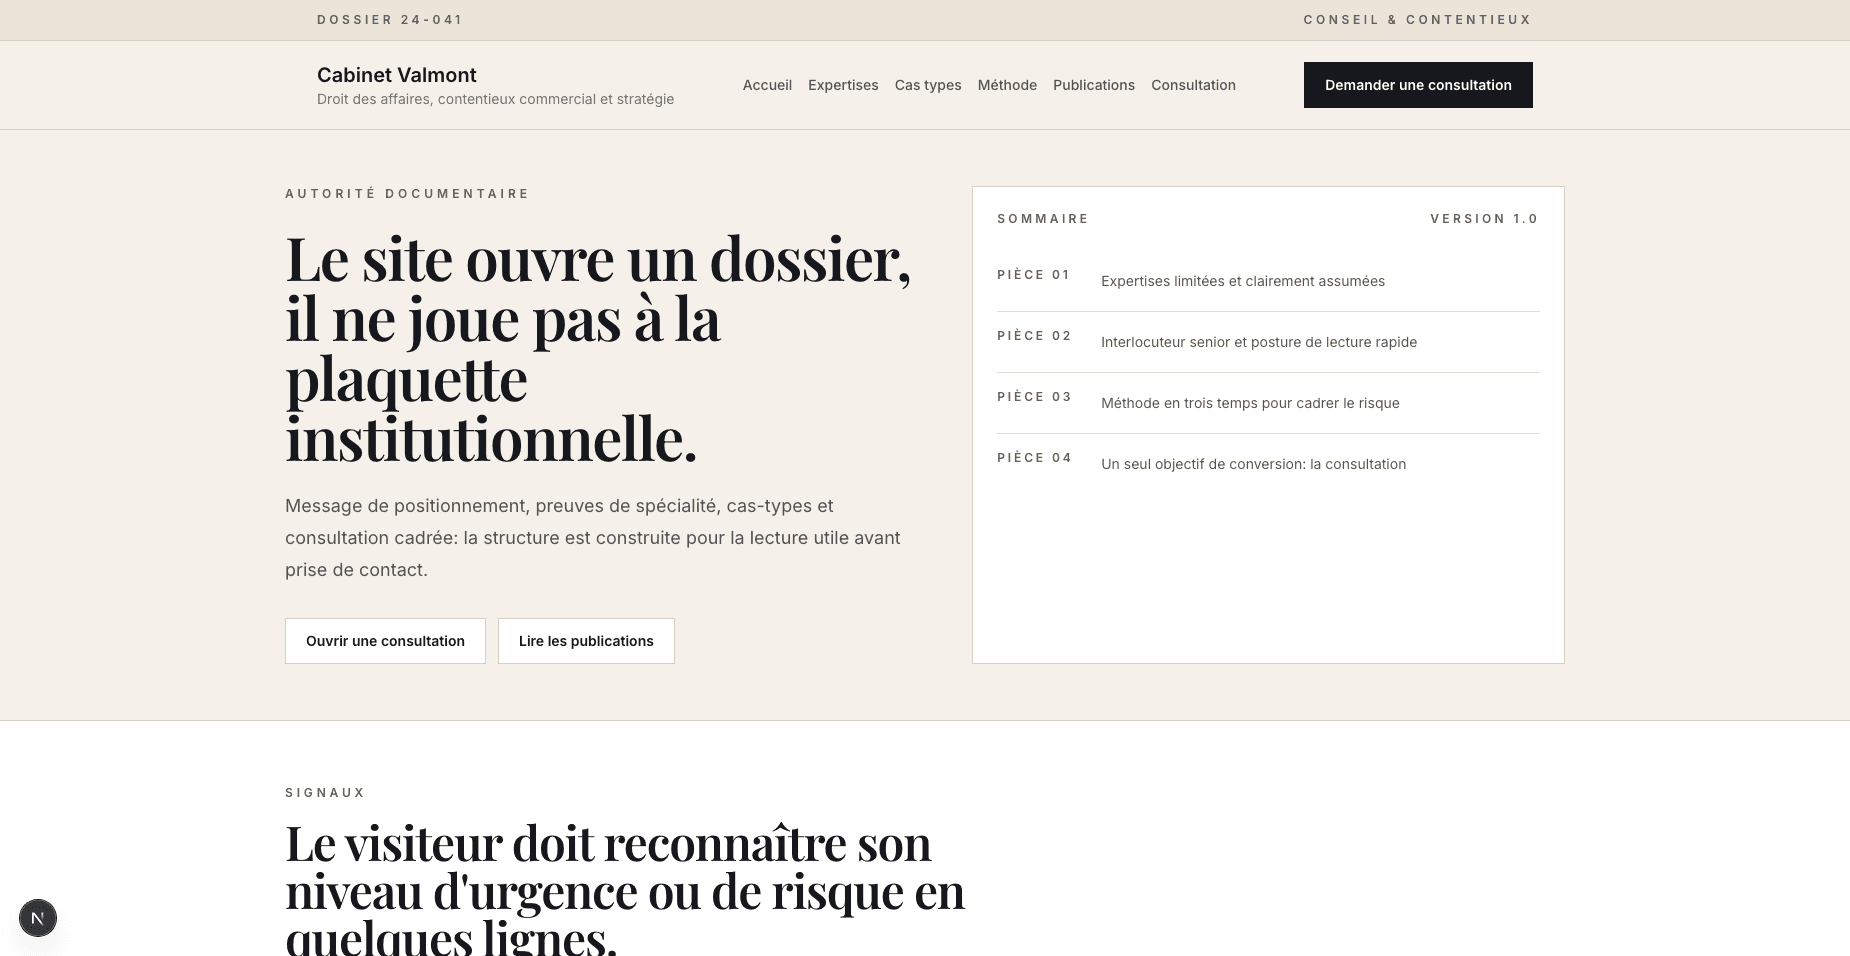1850x956 pixels.
Task: Click the DOSSIER 24-041 top bar text
Action: coord(389,19)
